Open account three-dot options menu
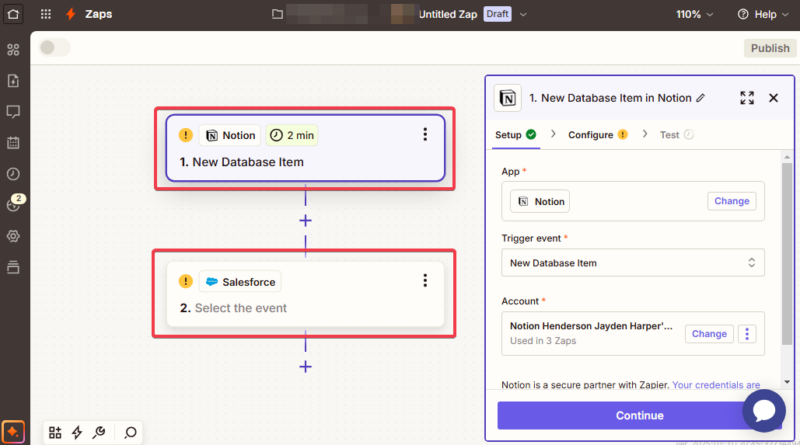The height and width of the screenshot is (445, 800). coord(747,334)
